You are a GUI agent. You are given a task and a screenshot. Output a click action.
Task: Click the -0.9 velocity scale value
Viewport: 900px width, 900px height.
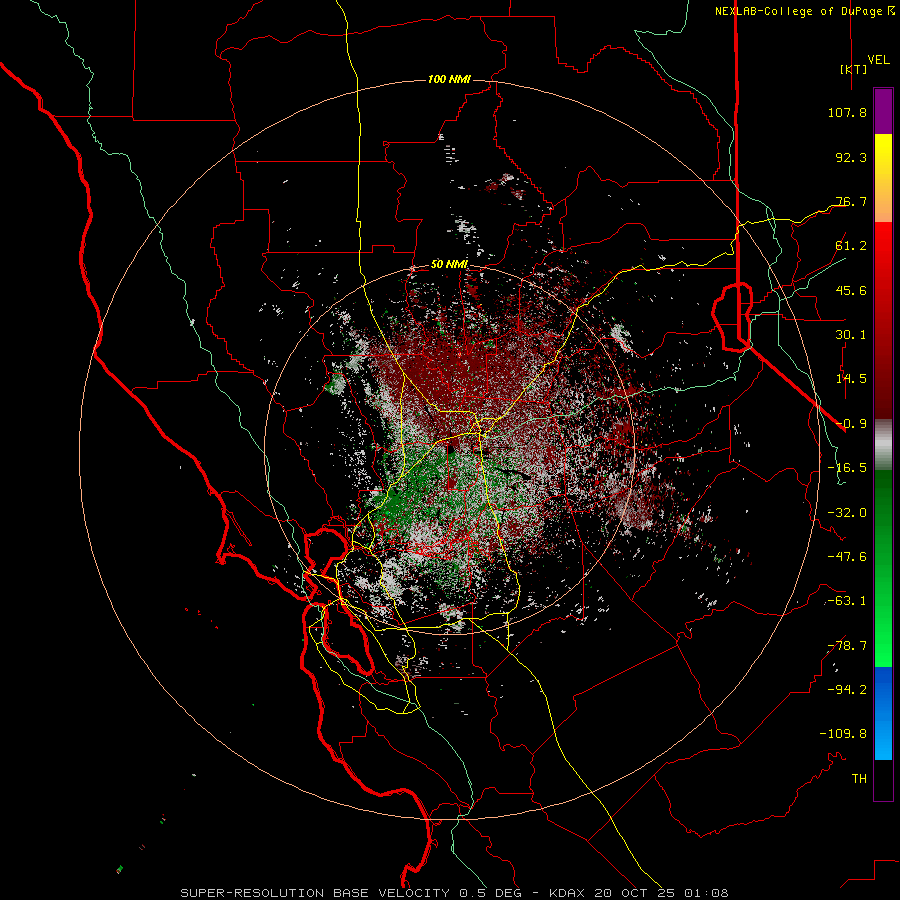coord(851,424)
